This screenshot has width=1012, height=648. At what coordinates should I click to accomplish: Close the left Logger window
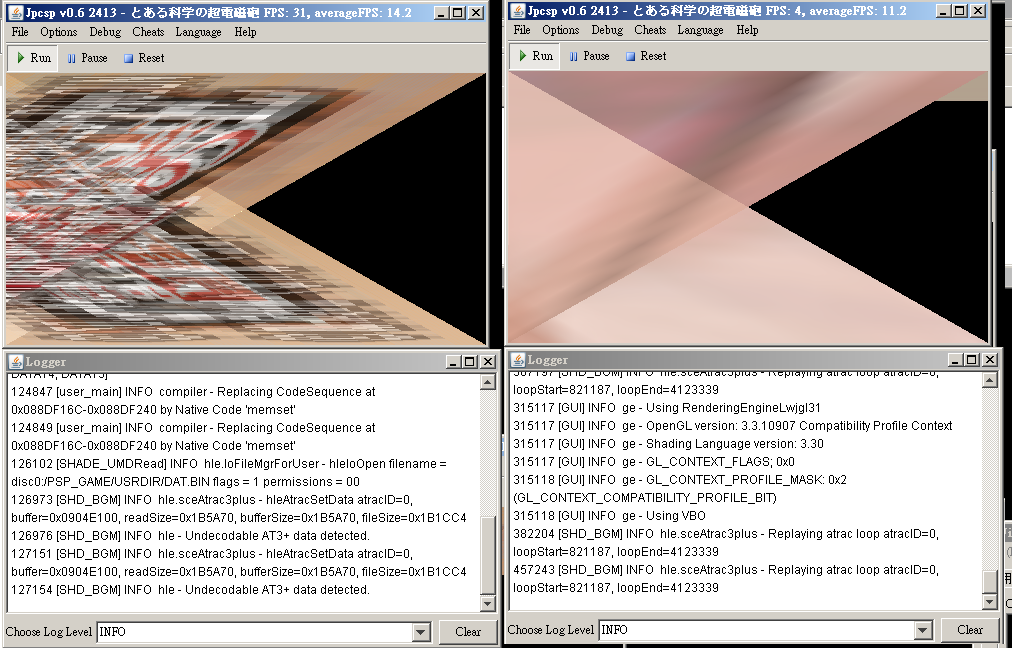488,361
